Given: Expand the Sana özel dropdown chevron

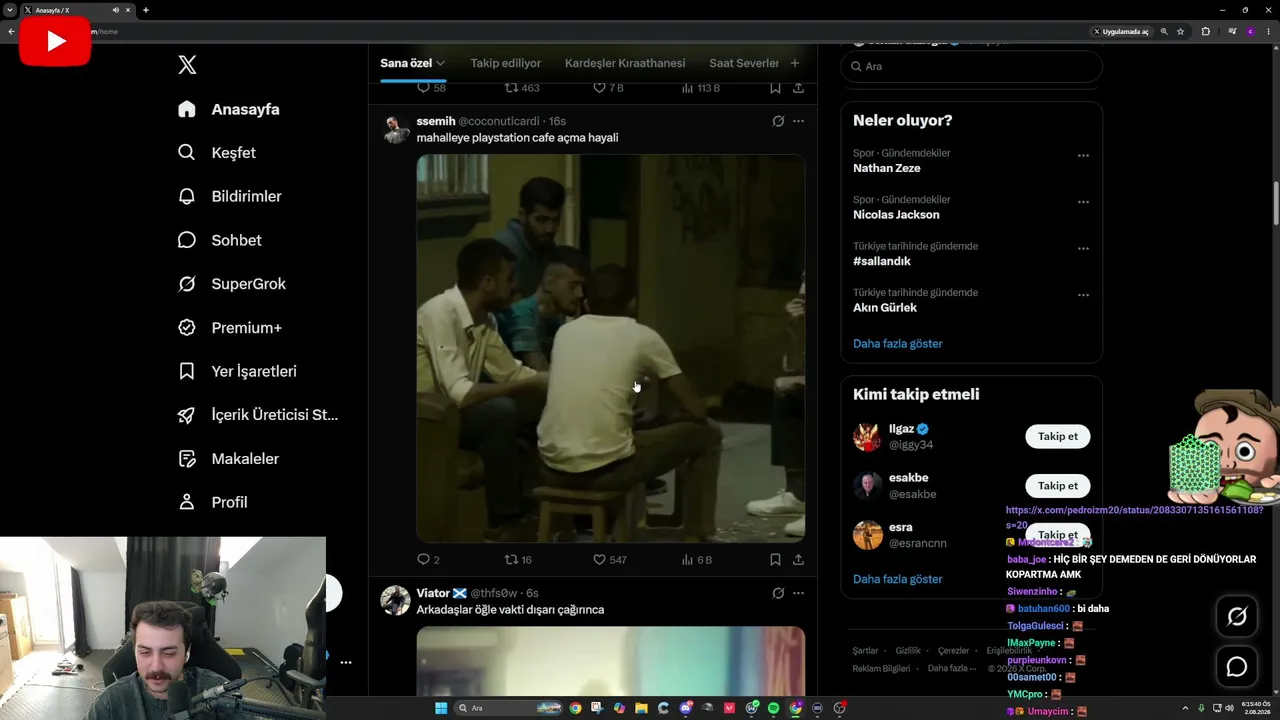Looking at the screenshot, I should [440, 63].
